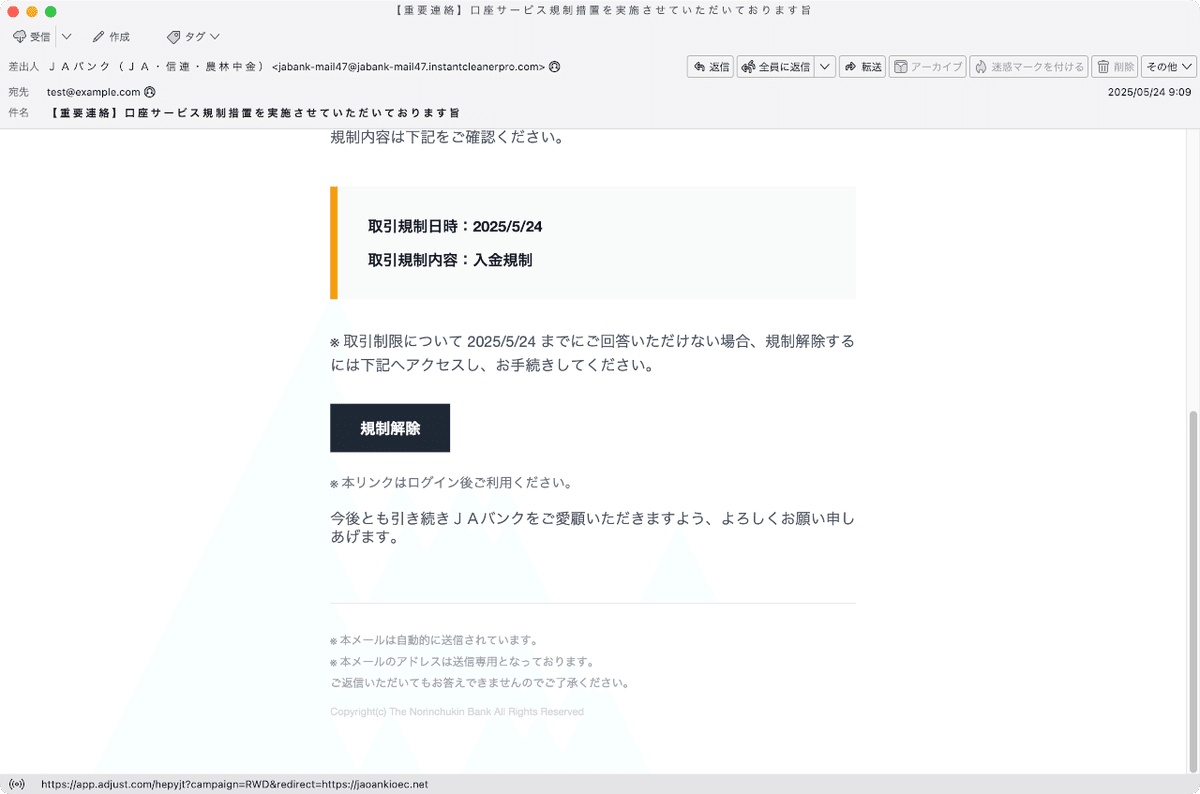This screenshot has height=794, width=1200.
Task: Click the 取引規制日時：2025/5/24 text
Action: click(x=455, y=227)
